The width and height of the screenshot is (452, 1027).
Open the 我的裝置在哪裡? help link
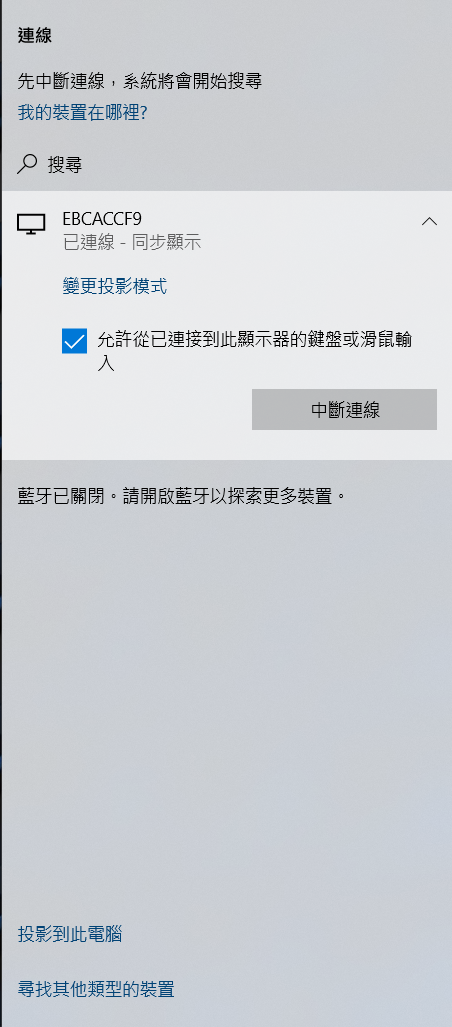pyautogui.click(x=83, y=113)
